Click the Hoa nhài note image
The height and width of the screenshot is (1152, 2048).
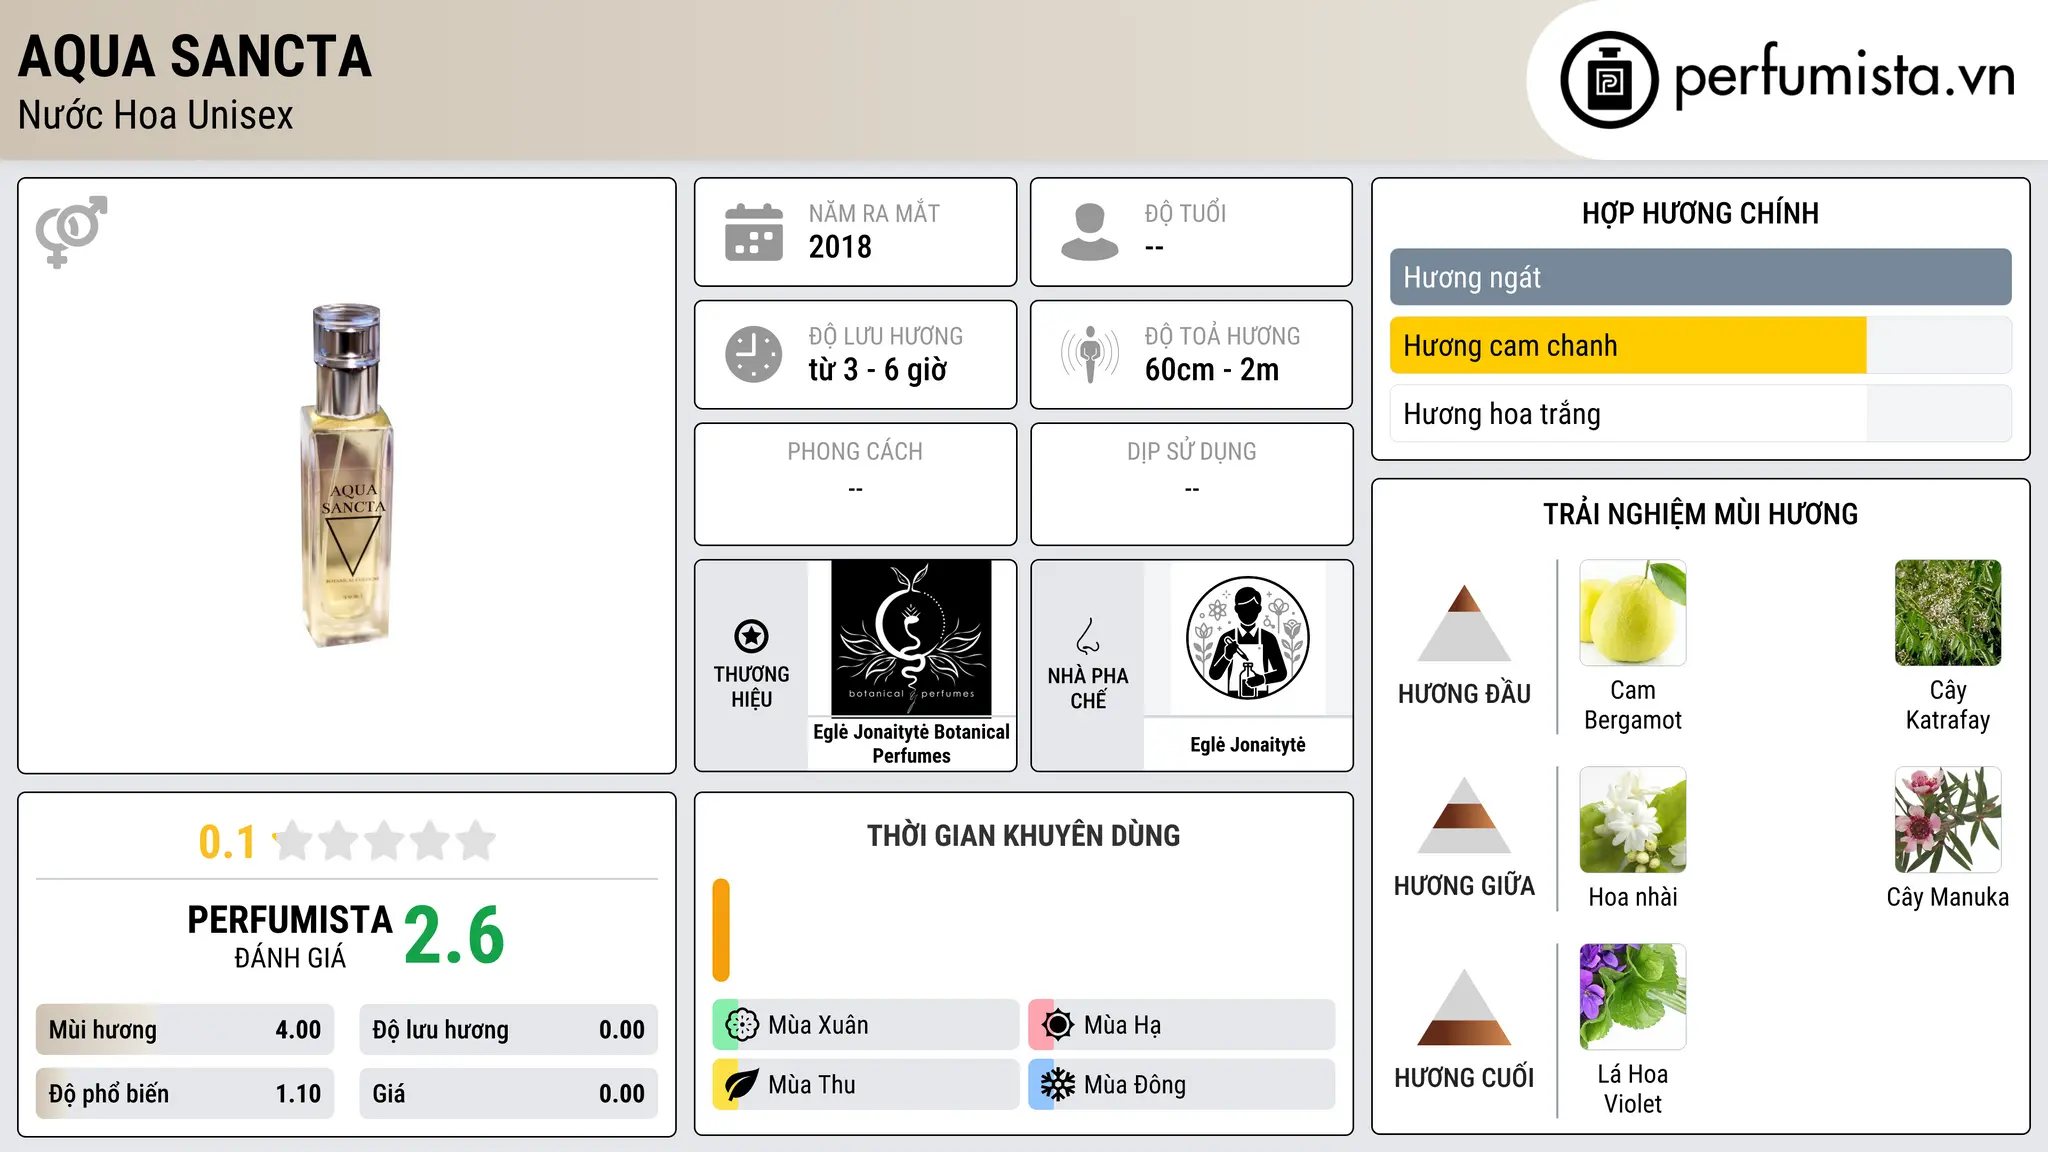point(1633,820)
